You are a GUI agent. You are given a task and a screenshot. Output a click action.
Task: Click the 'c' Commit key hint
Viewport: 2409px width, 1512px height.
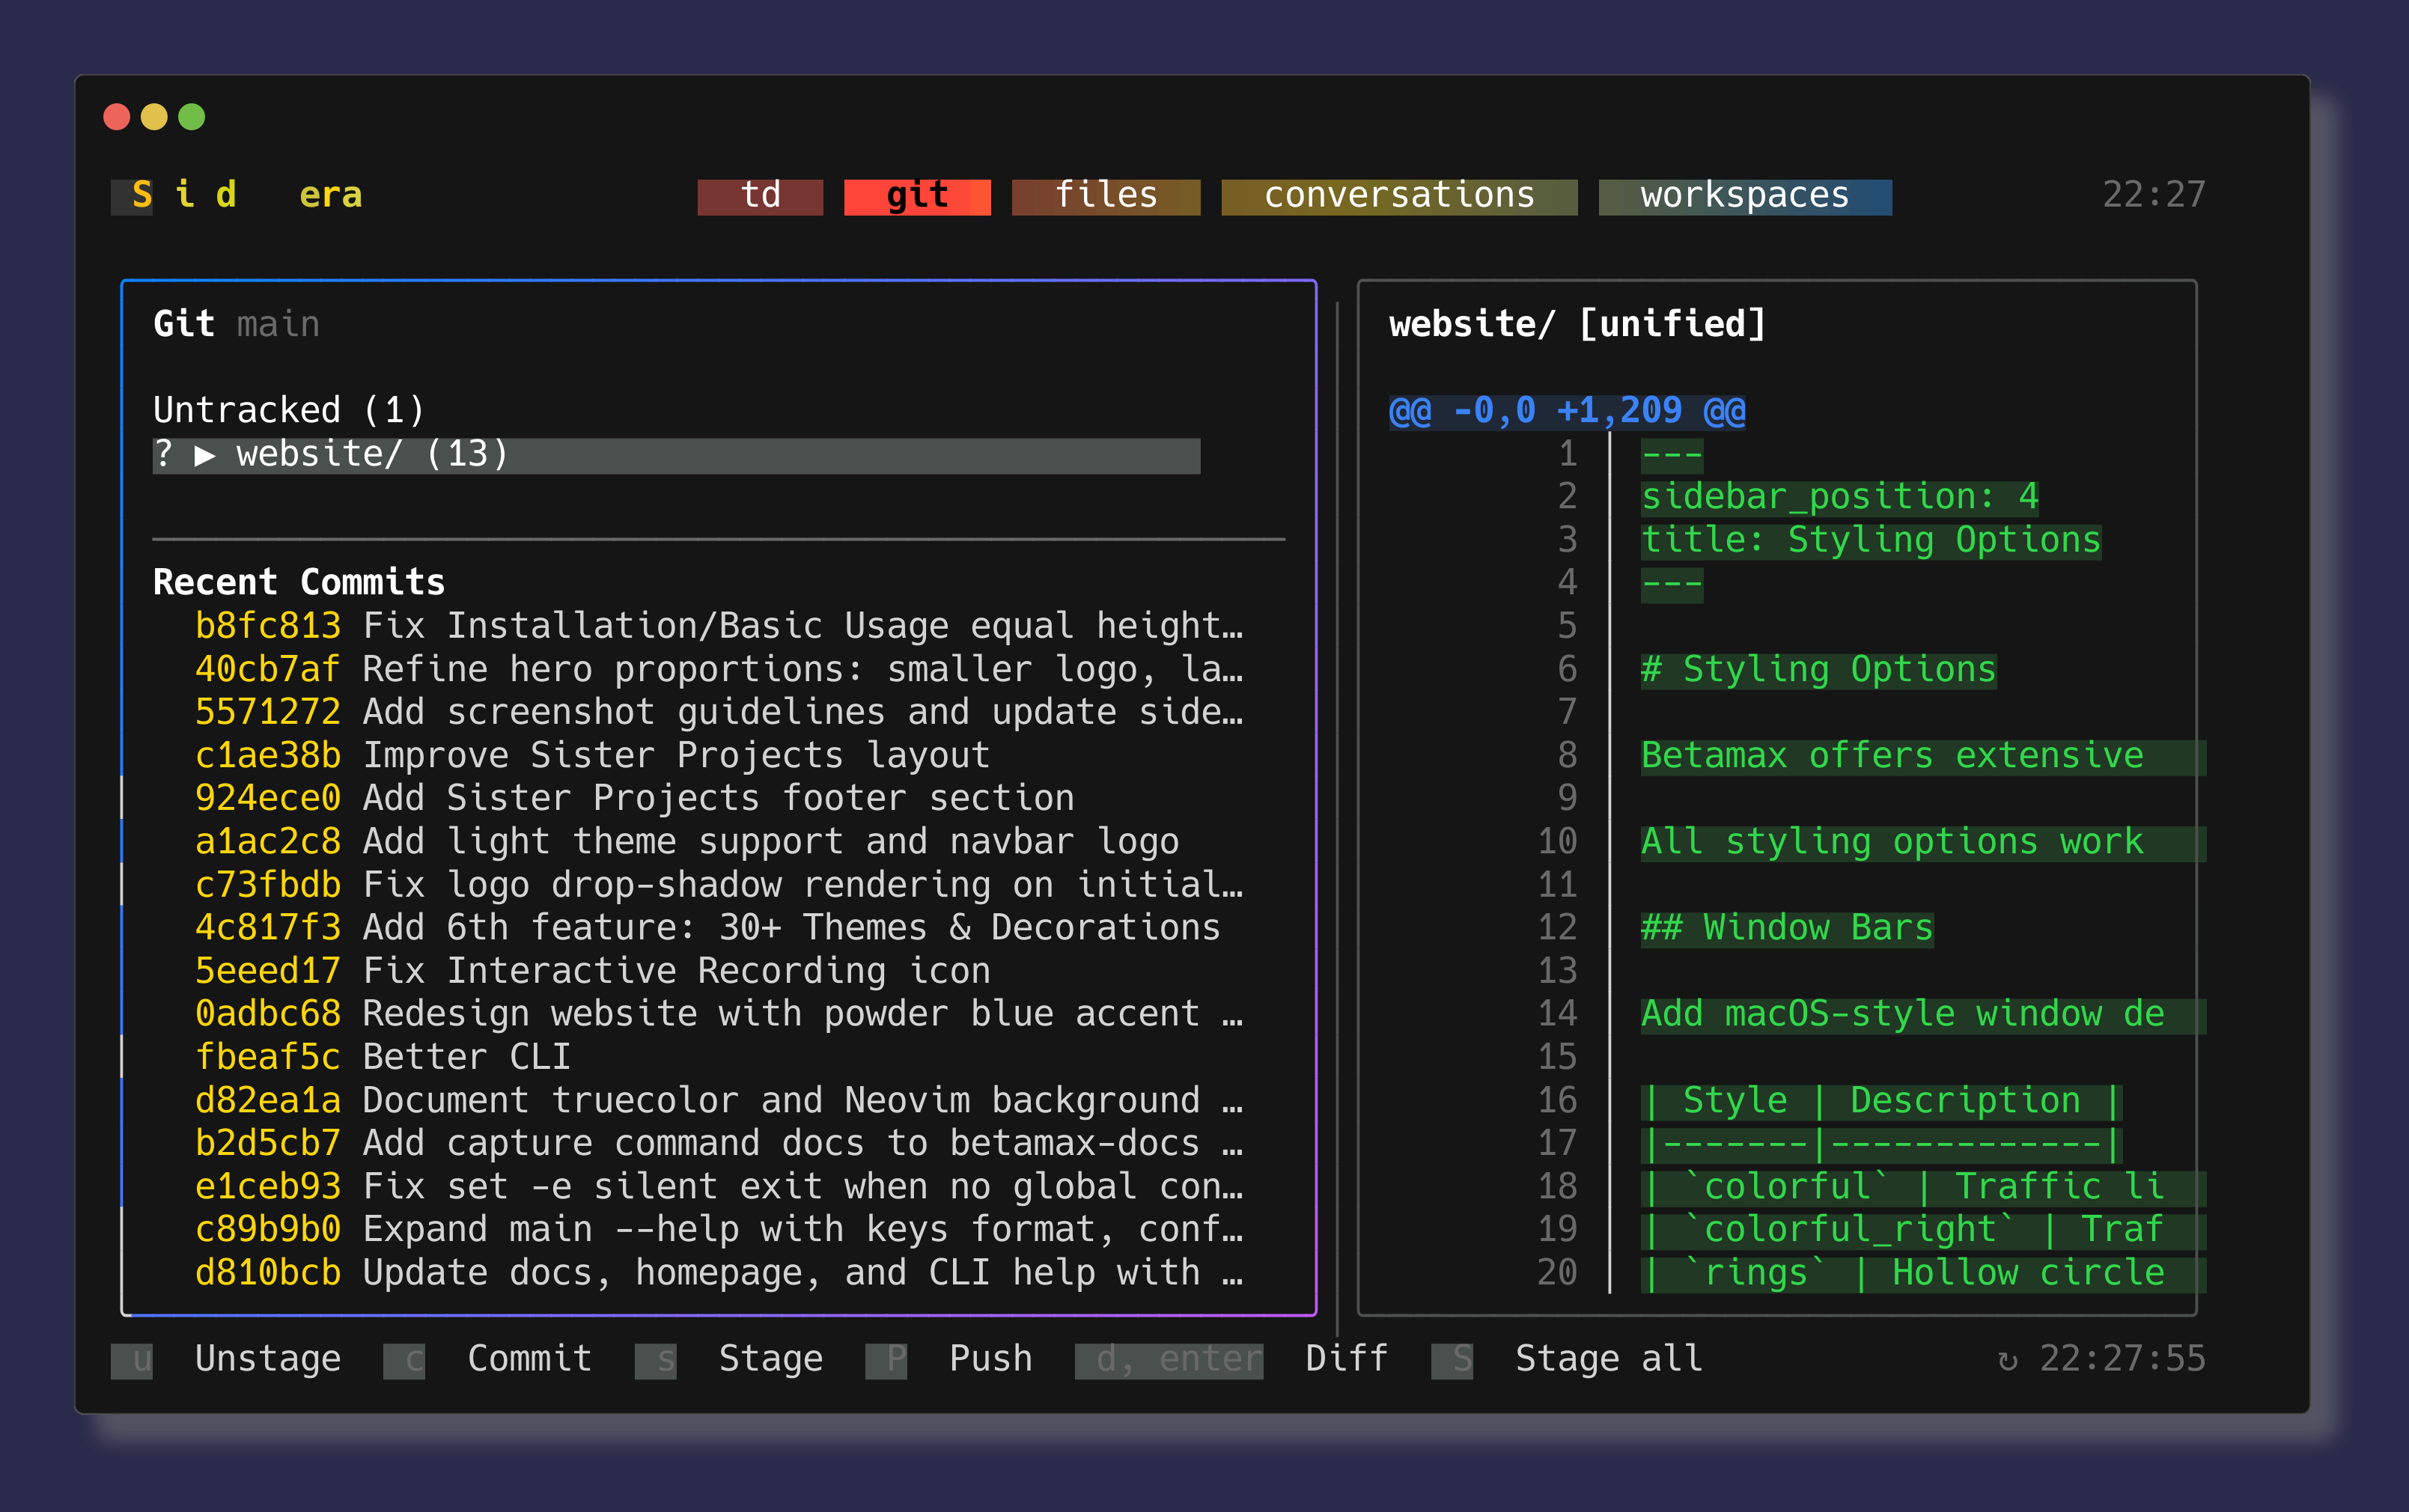click(404, 1360)
